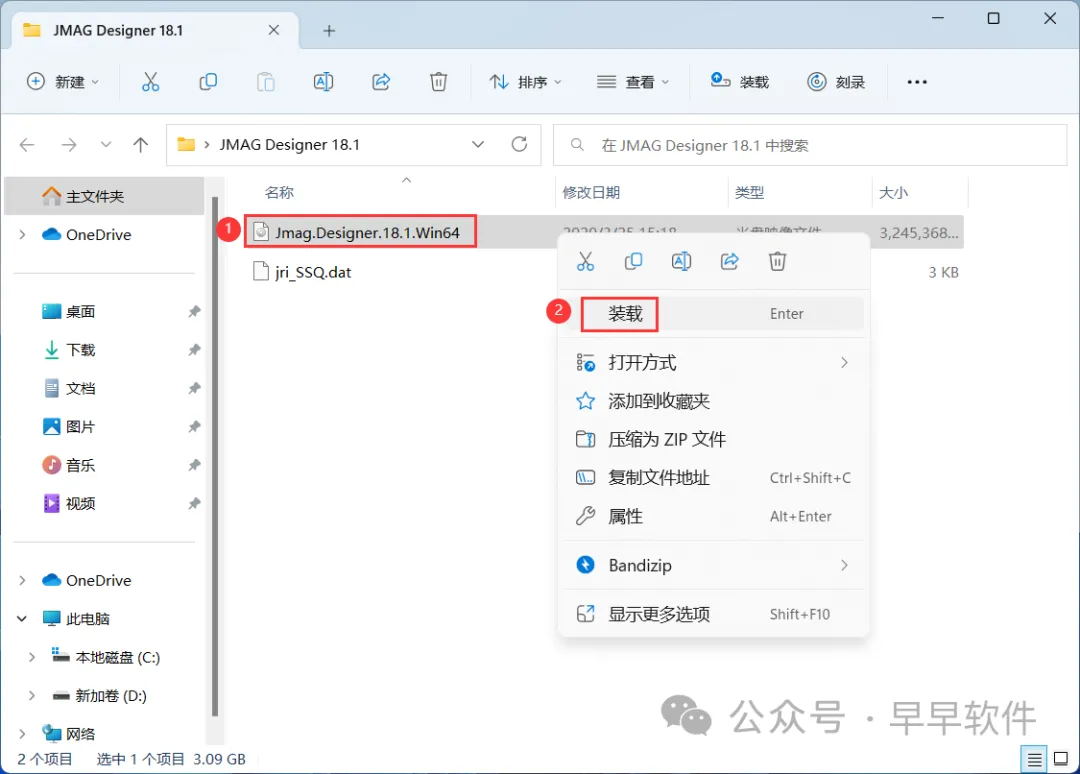
Task: Collapse the 此电脑 tree node
Action: point(22,618)
